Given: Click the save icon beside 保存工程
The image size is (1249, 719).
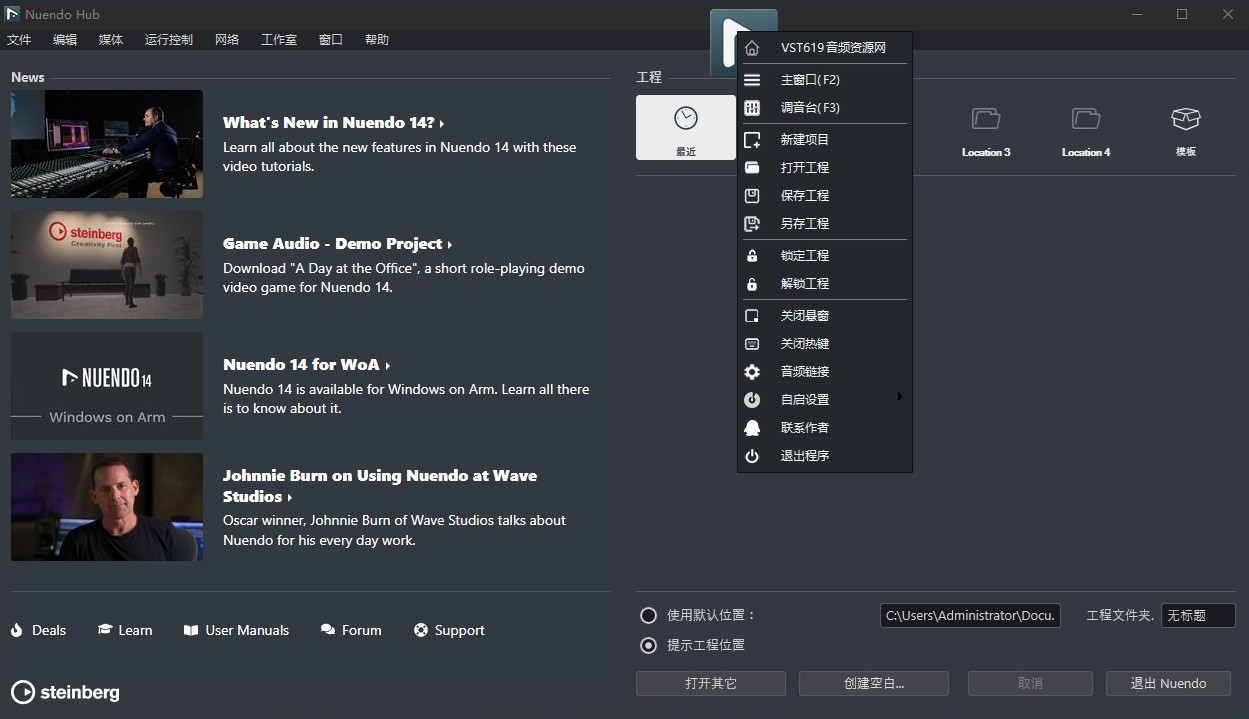Looking at the screenshot, I should coord(752,196).
